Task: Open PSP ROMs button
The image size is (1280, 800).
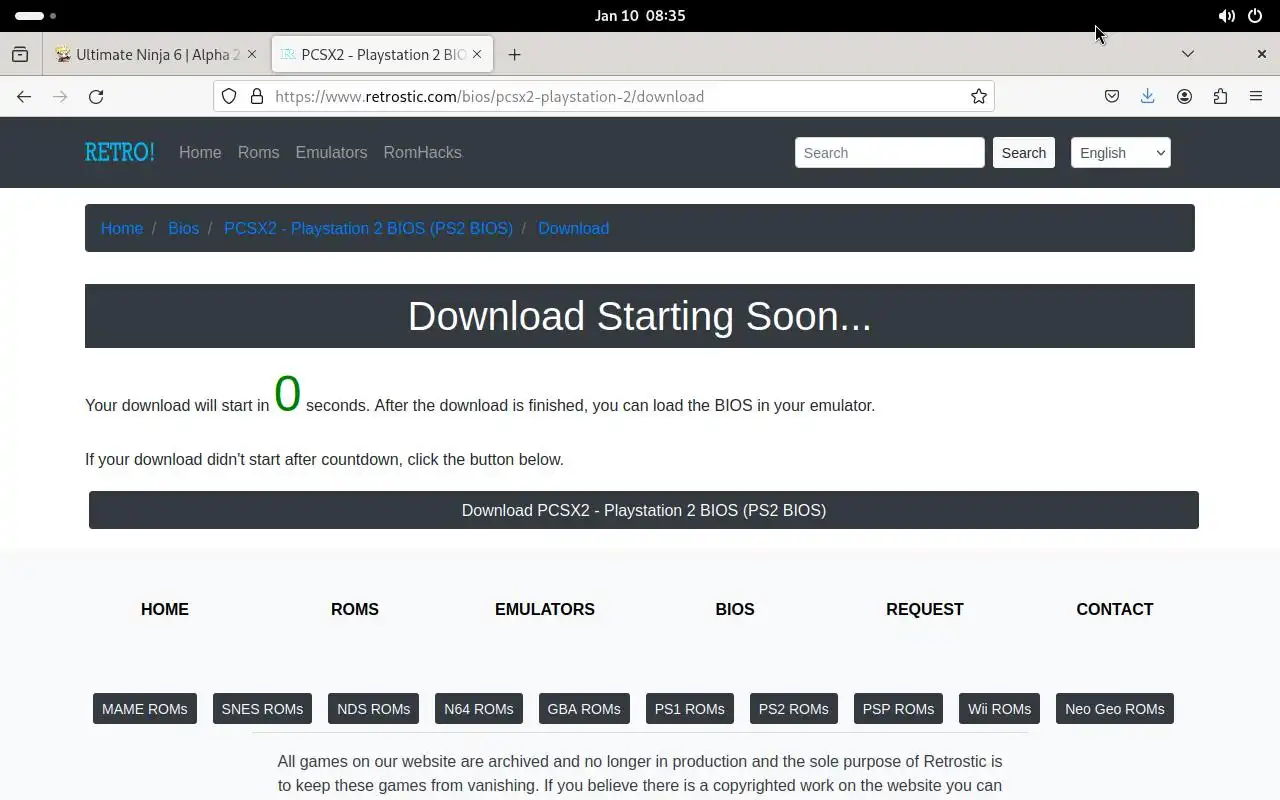Action: [x=898, y=709]
